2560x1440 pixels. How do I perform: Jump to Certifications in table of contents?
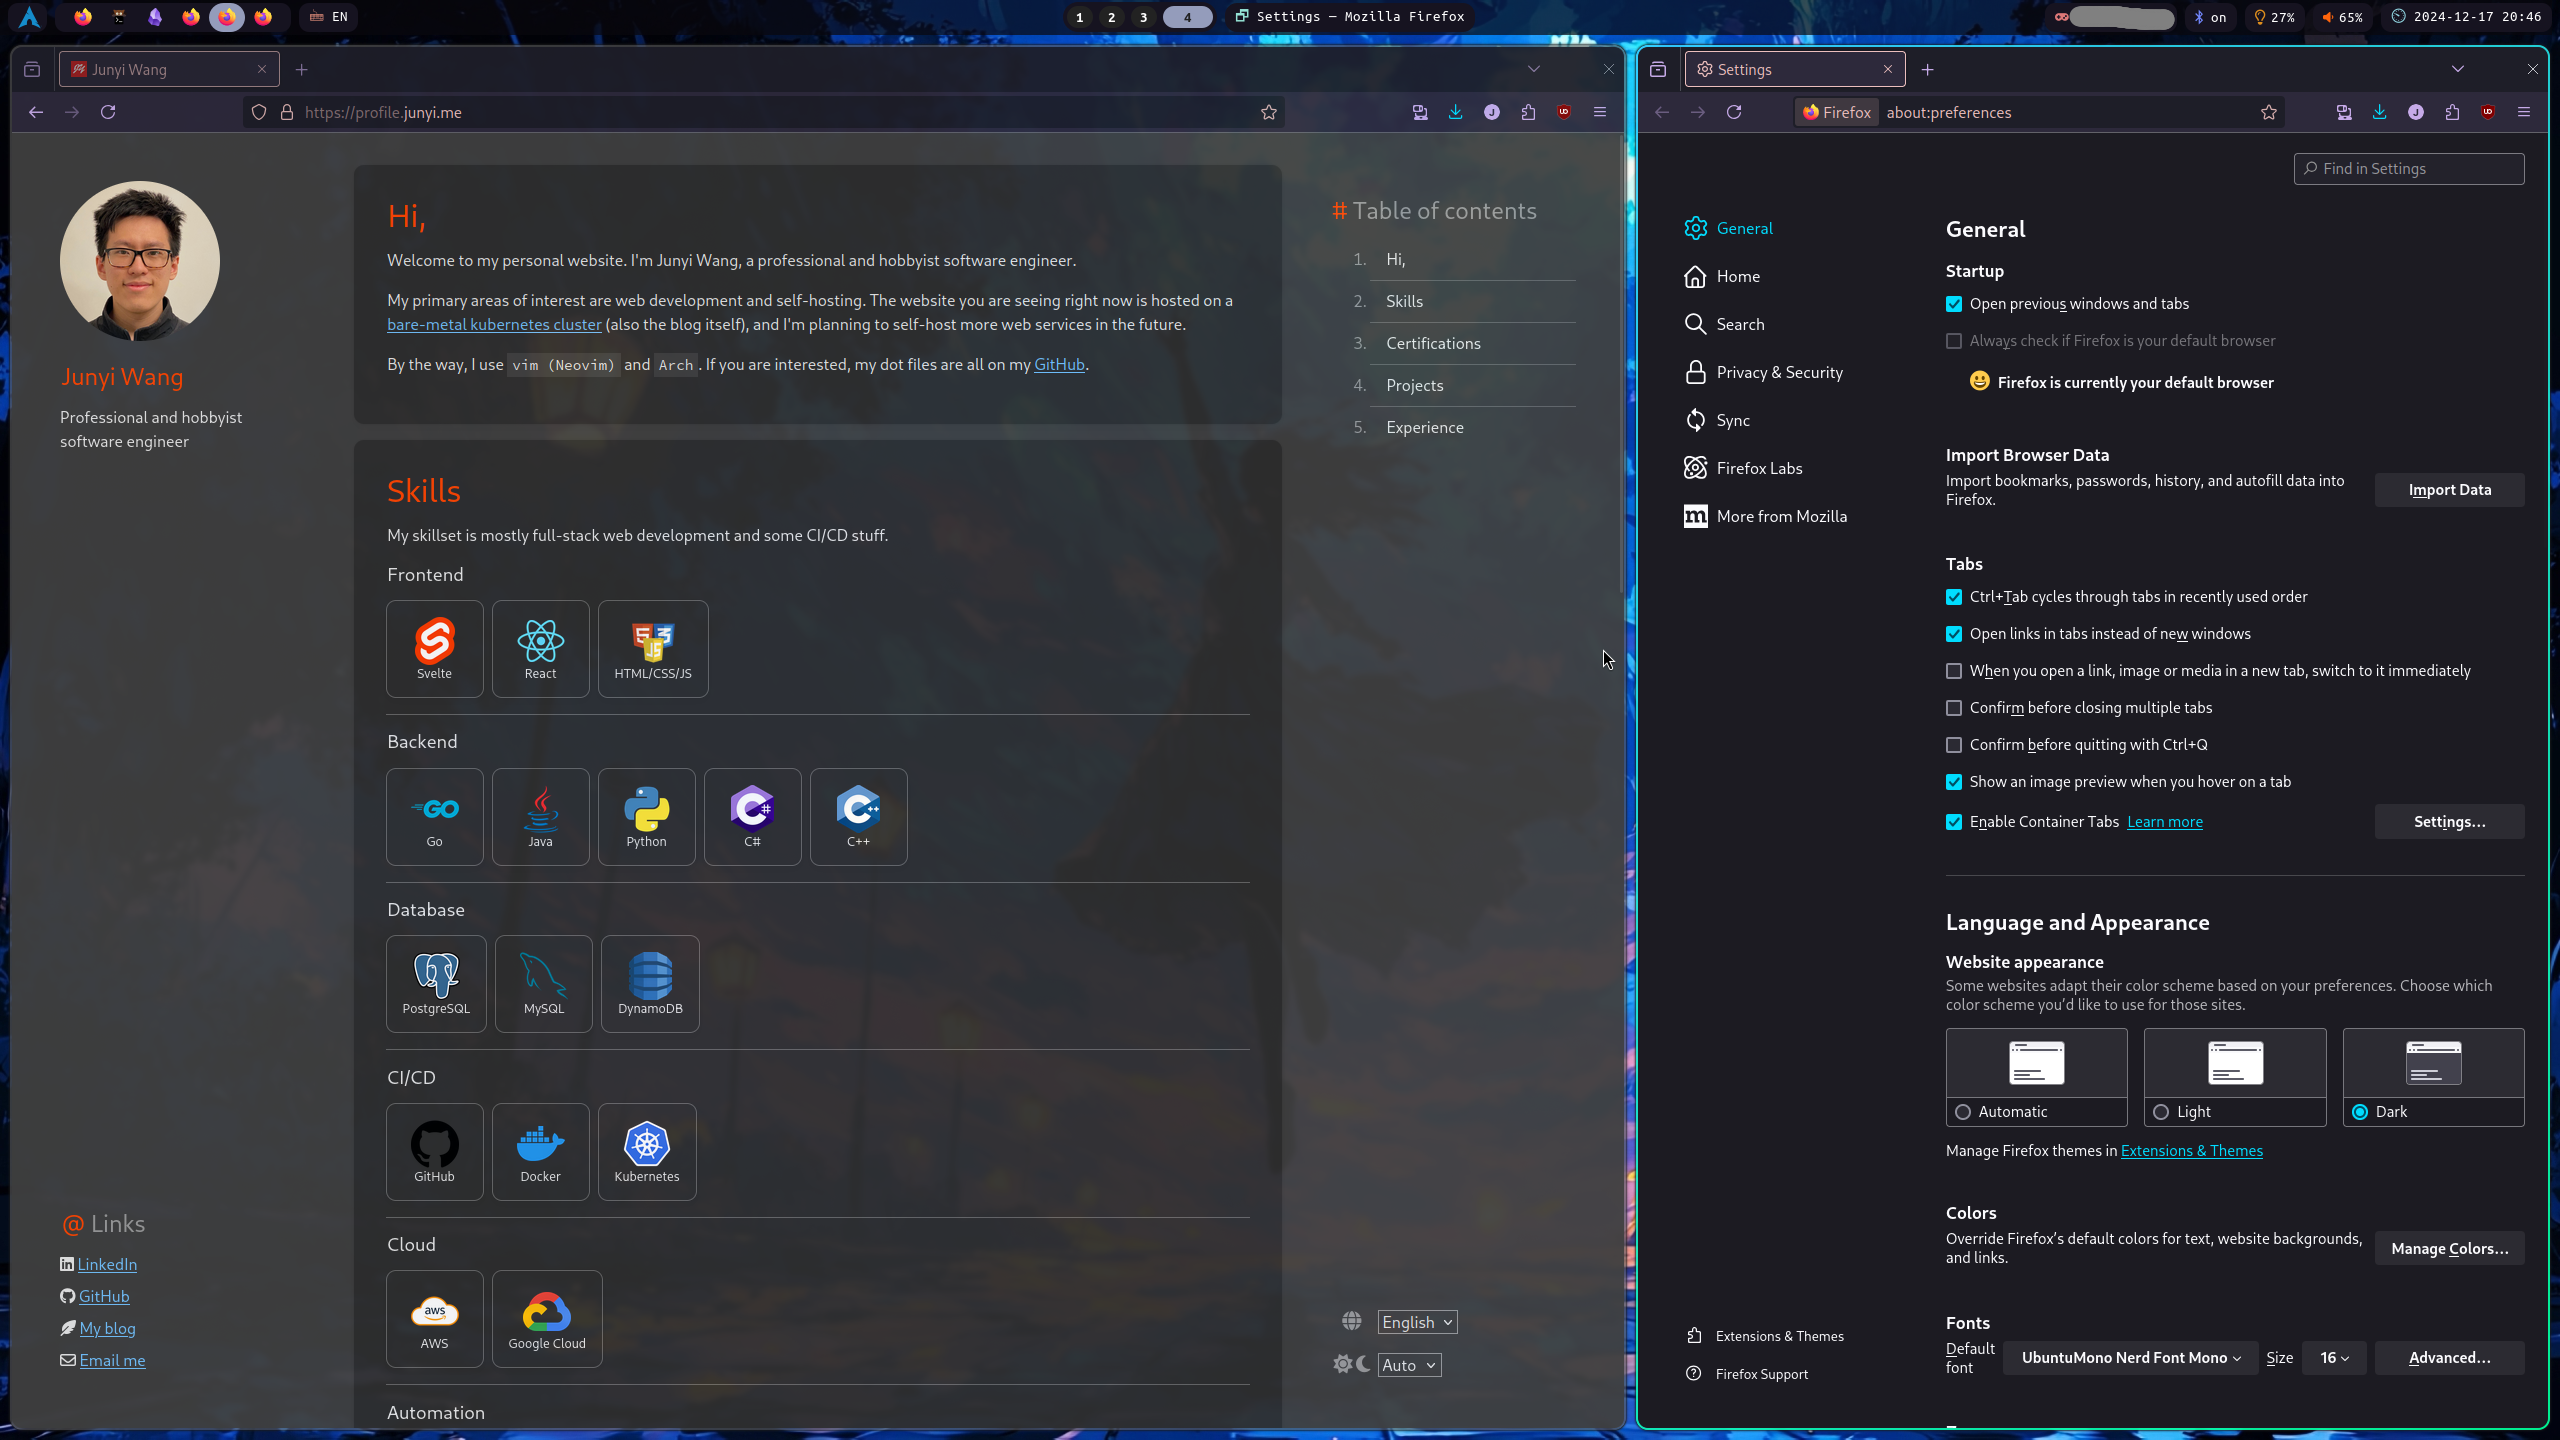pyautogui.click(x=1433, y=343)
